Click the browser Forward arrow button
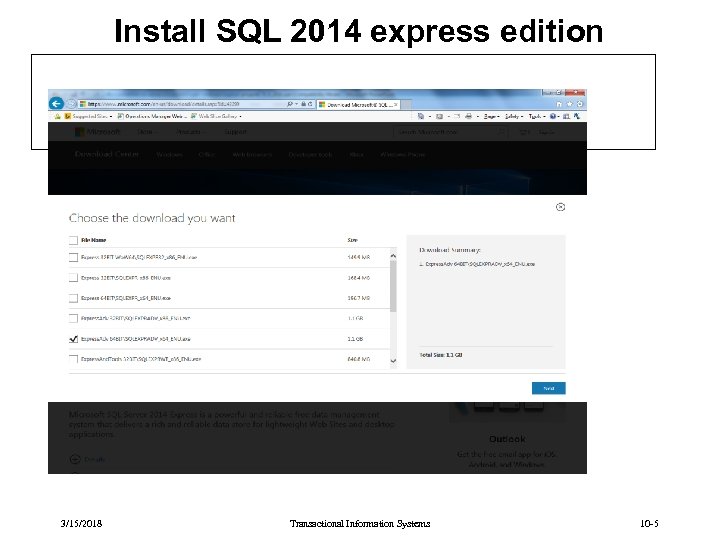This screenshot has height=540, width=720. [71, 104]
